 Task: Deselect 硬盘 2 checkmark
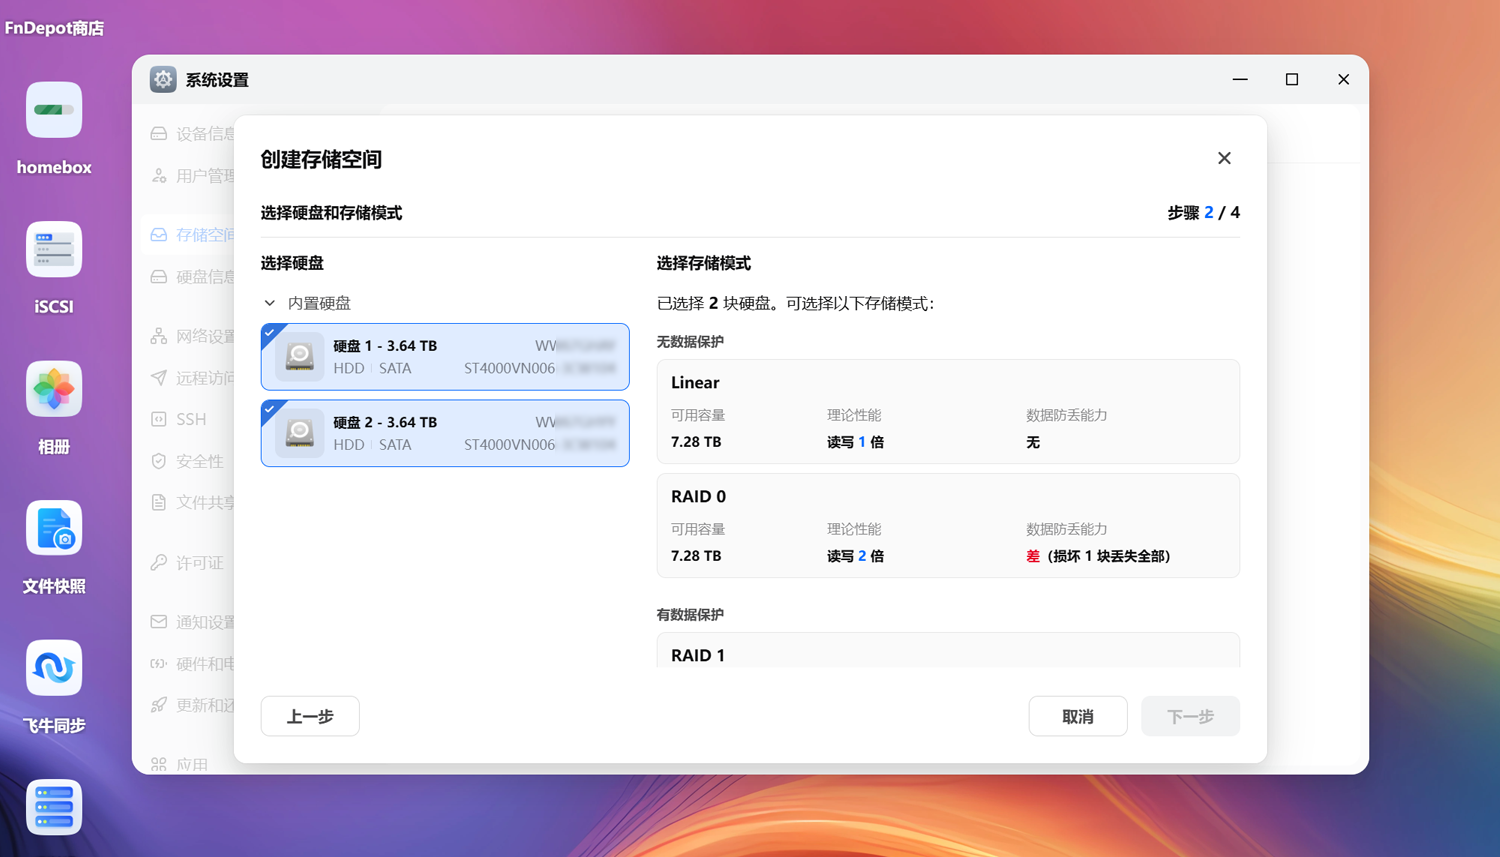[270, 409]
